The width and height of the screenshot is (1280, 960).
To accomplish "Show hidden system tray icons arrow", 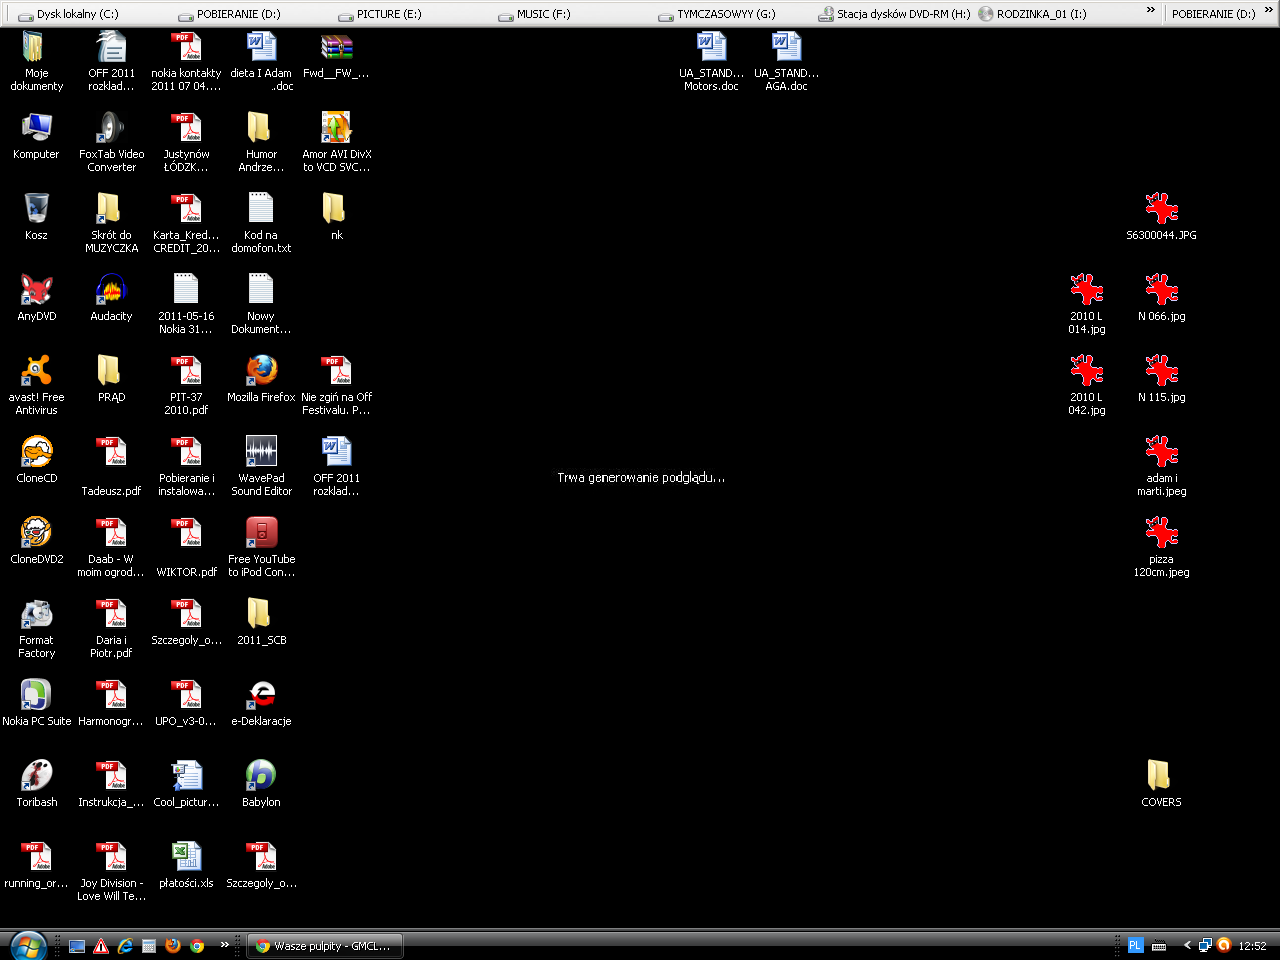I will [x=1187, y=946].
